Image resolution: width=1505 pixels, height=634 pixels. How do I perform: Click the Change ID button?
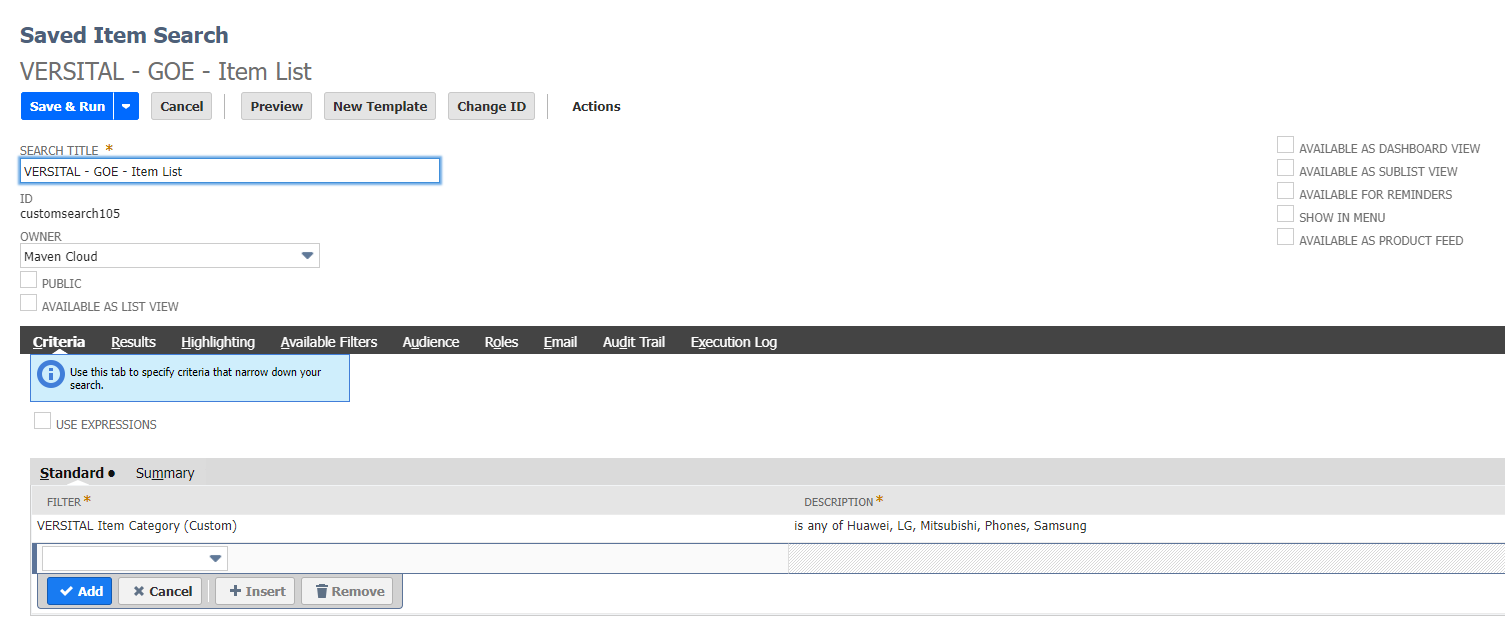click(491, 106)
